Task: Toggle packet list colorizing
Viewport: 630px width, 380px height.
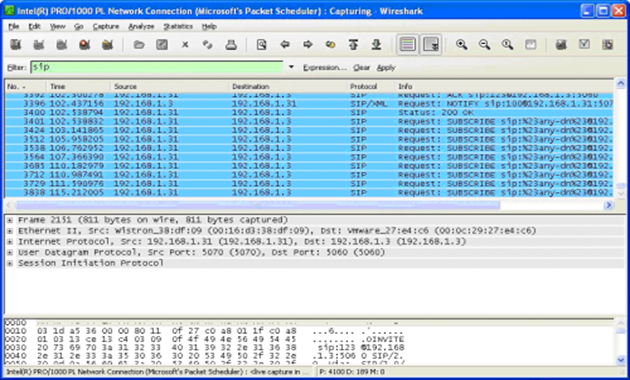Action: point(407,44)
